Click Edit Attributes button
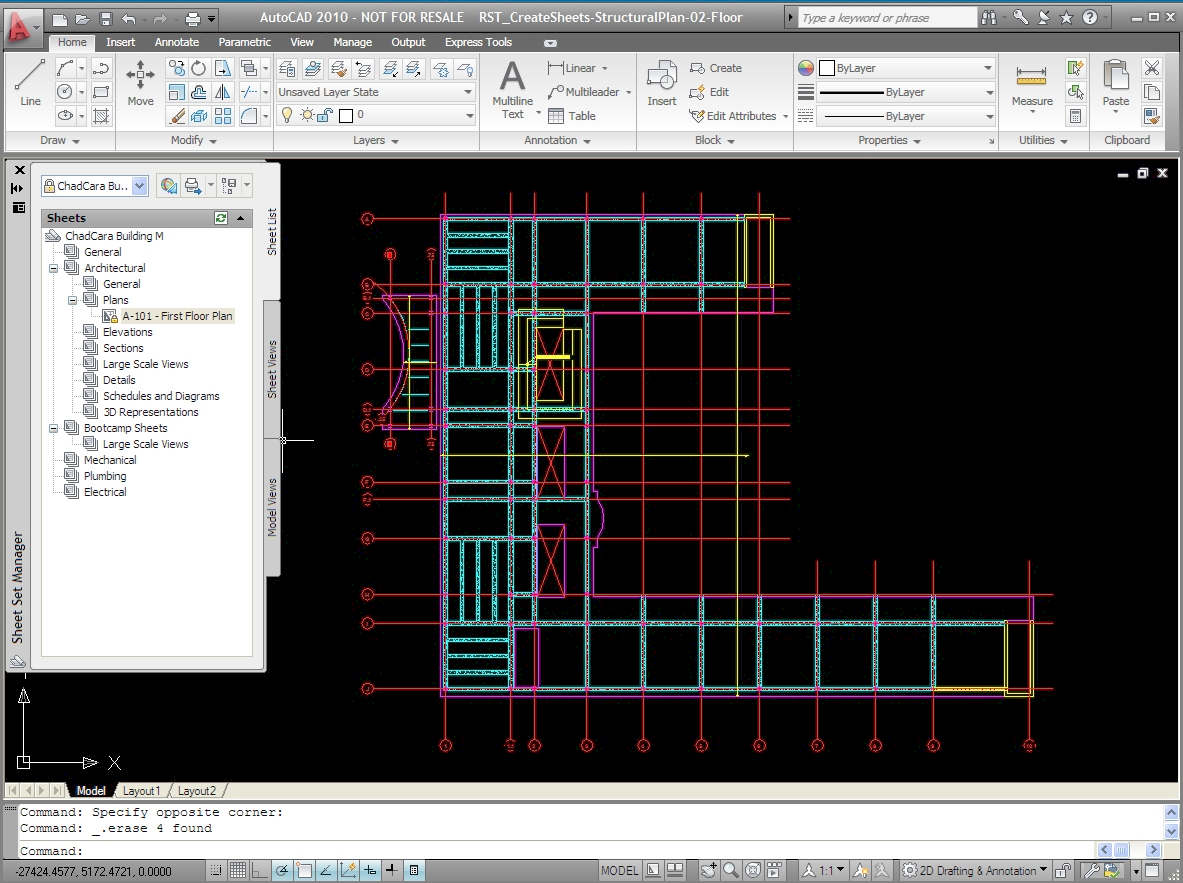 point(738,116)
